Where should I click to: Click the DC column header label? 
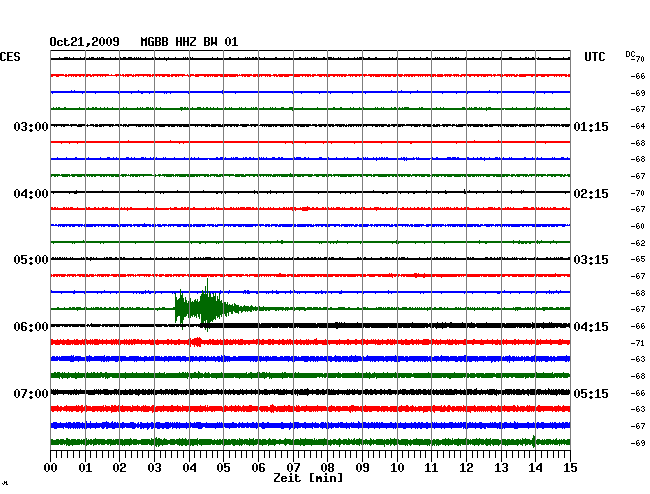(630, 54)
